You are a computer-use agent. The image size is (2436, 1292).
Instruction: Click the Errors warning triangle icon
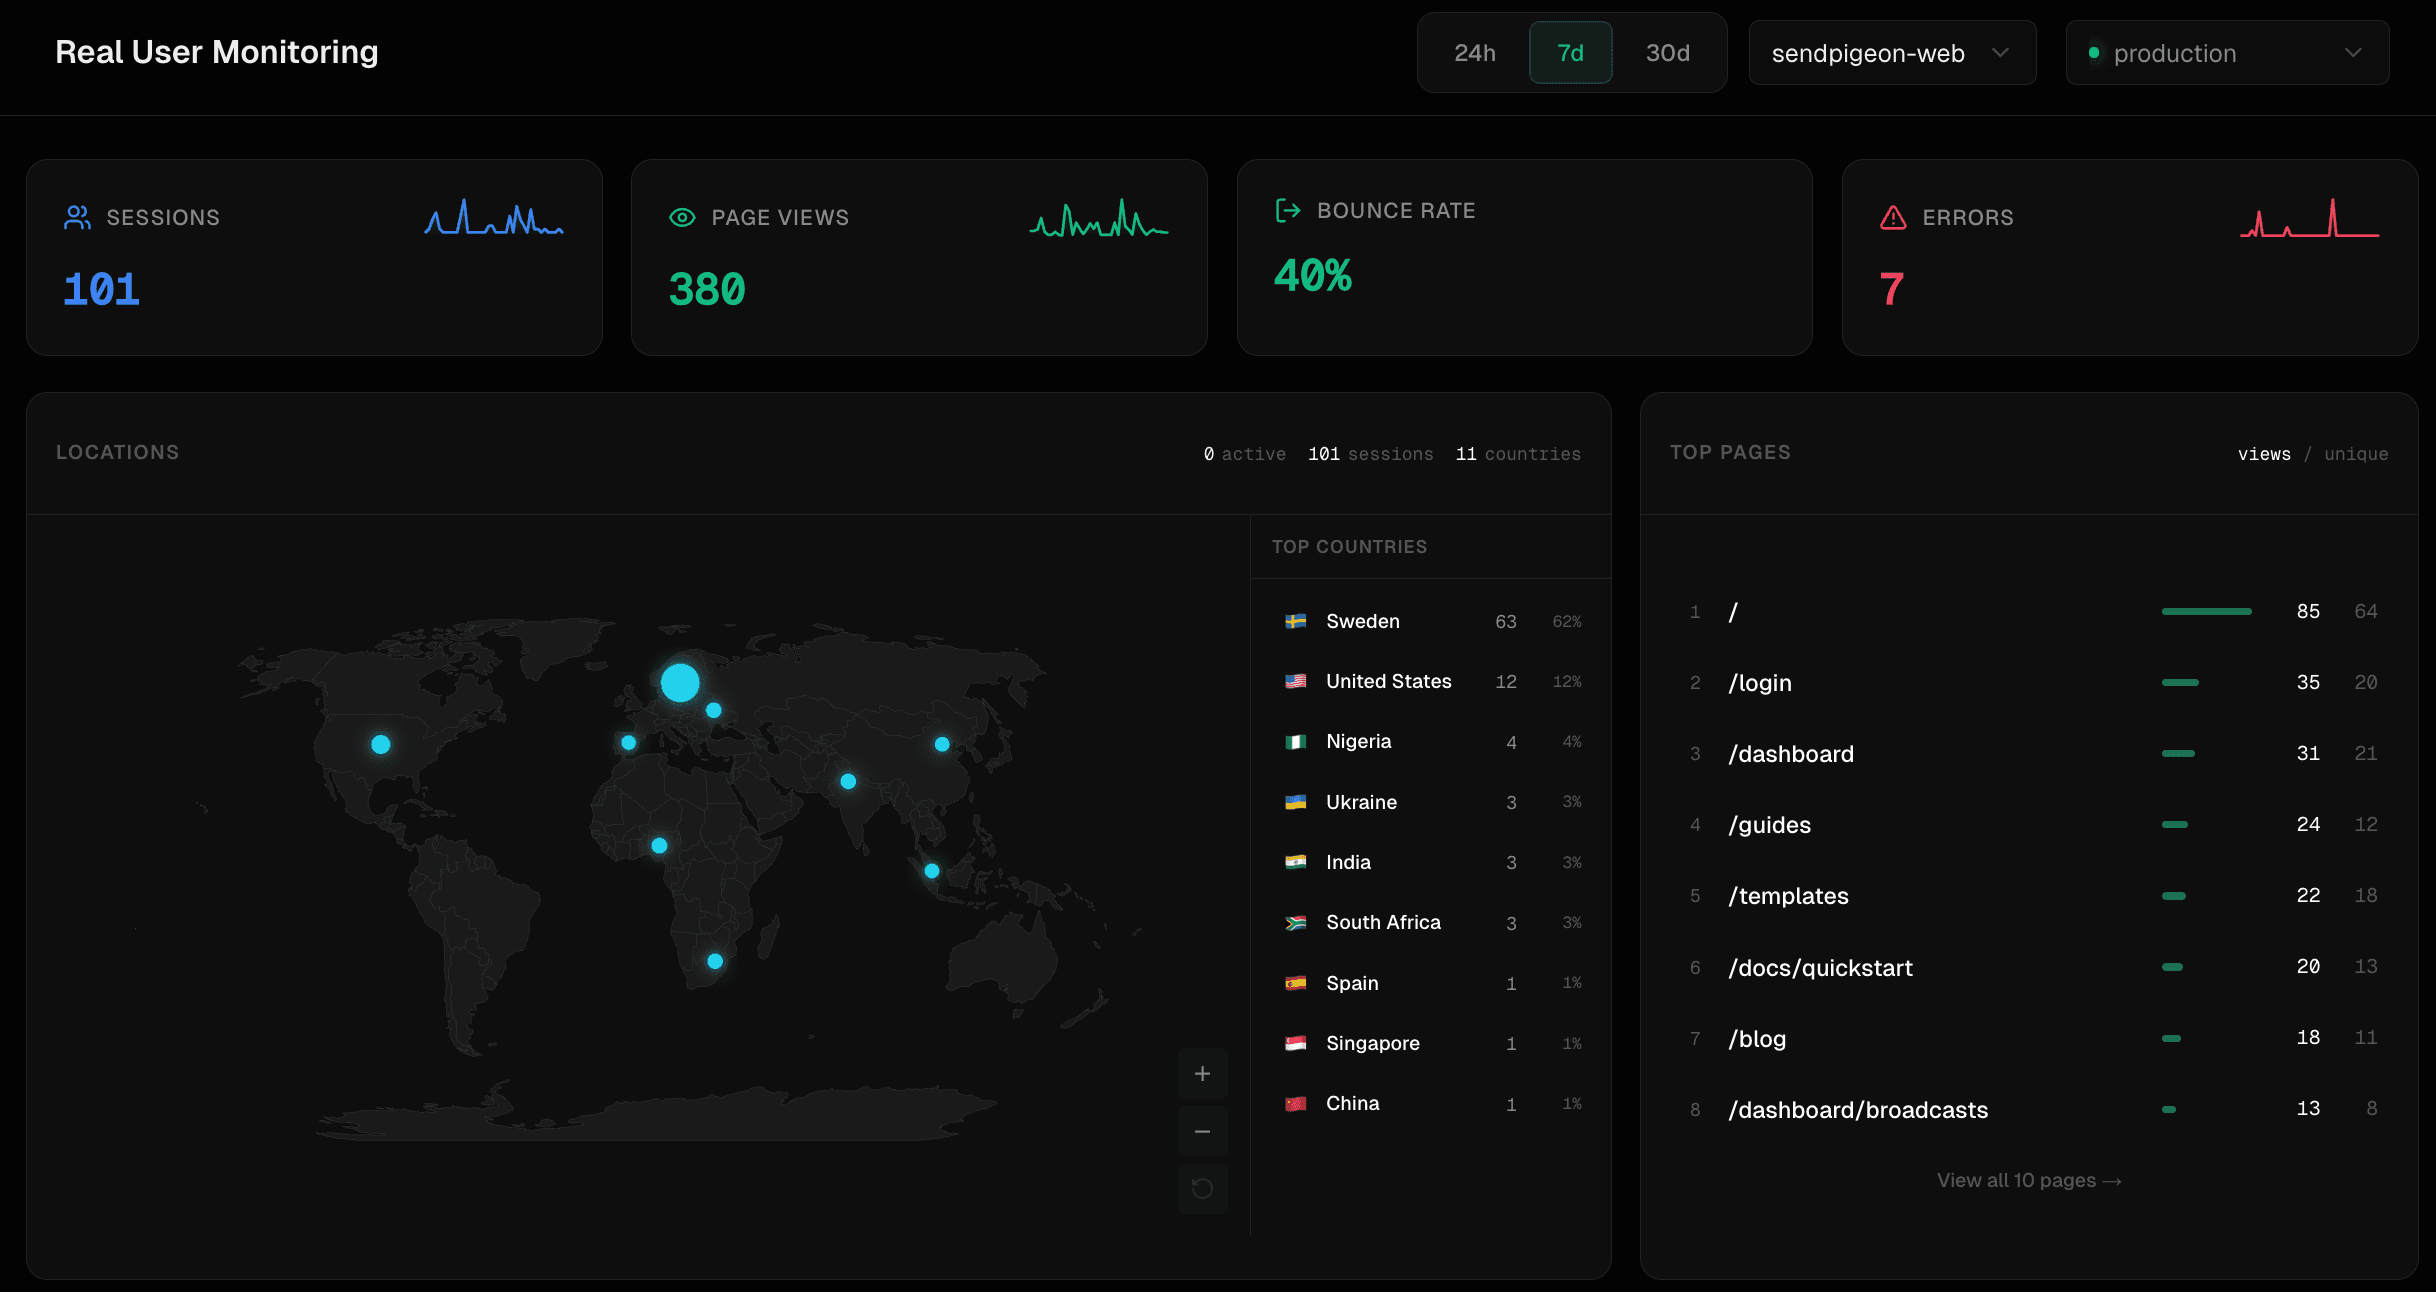tap(1893, 217)
